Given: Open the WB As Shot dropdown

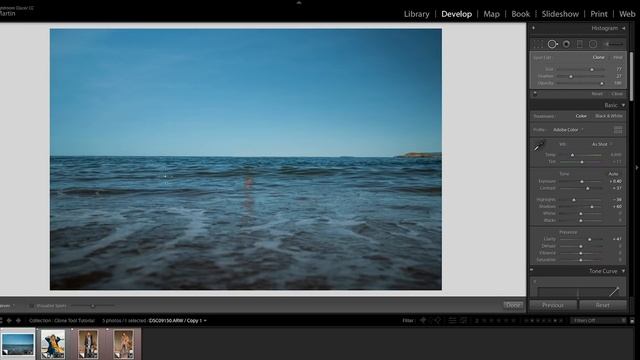Looking at the screenshot, I should [x=602, y=144].
